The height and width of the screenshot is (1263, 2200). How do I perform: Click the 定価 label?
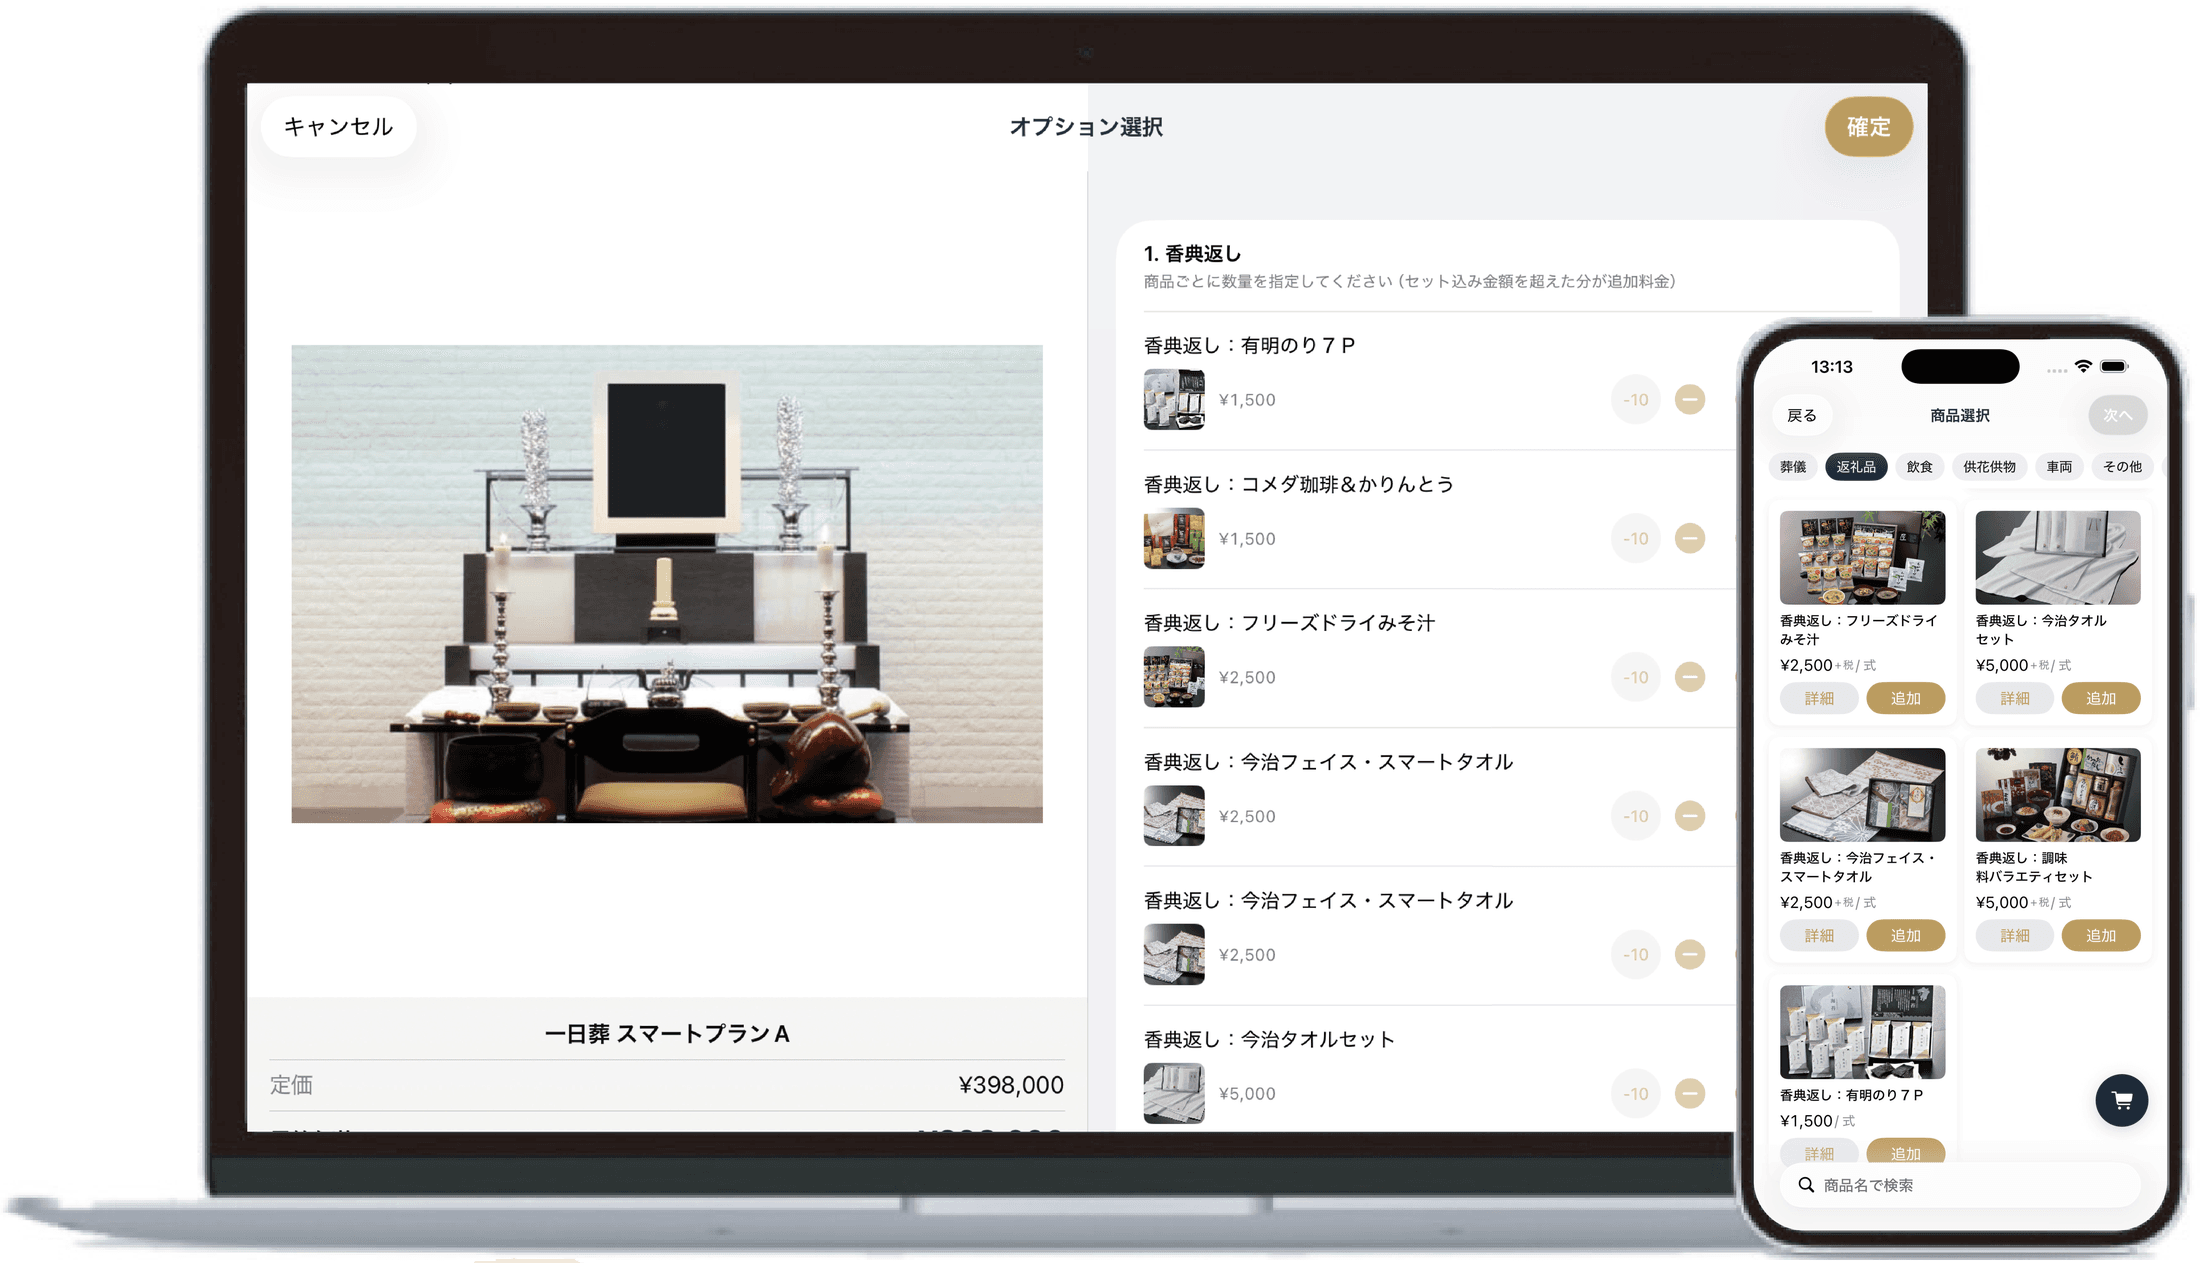pos(291,1085)
